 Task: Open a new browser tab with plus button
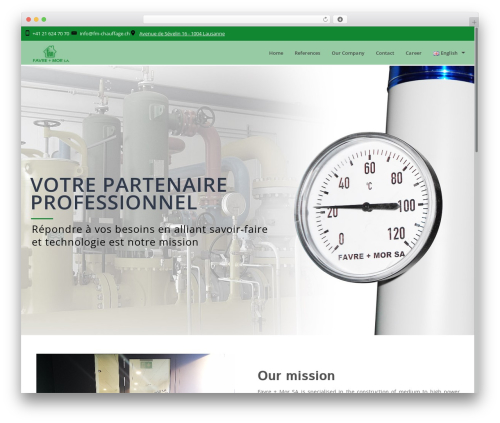(x=474, y=22)
